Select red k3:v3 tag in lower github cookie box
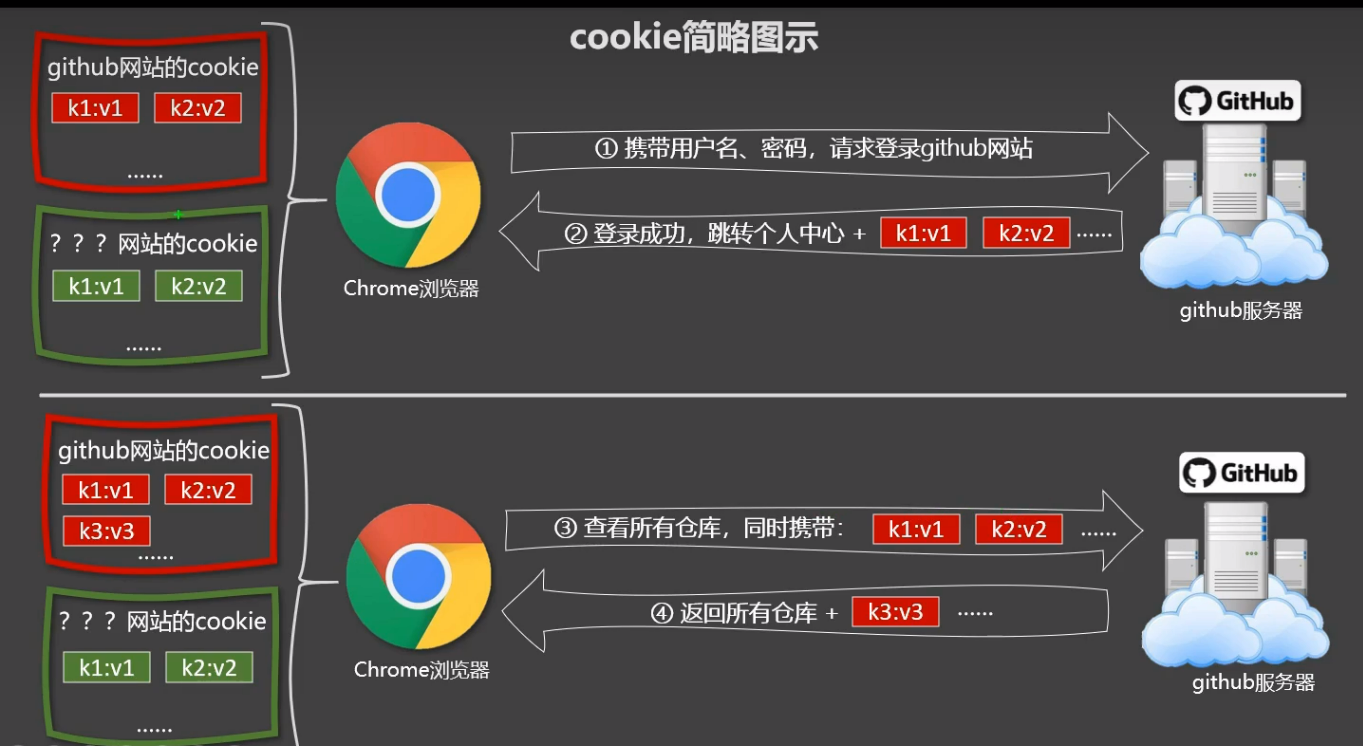The image size is (1363, 746). 107,530
